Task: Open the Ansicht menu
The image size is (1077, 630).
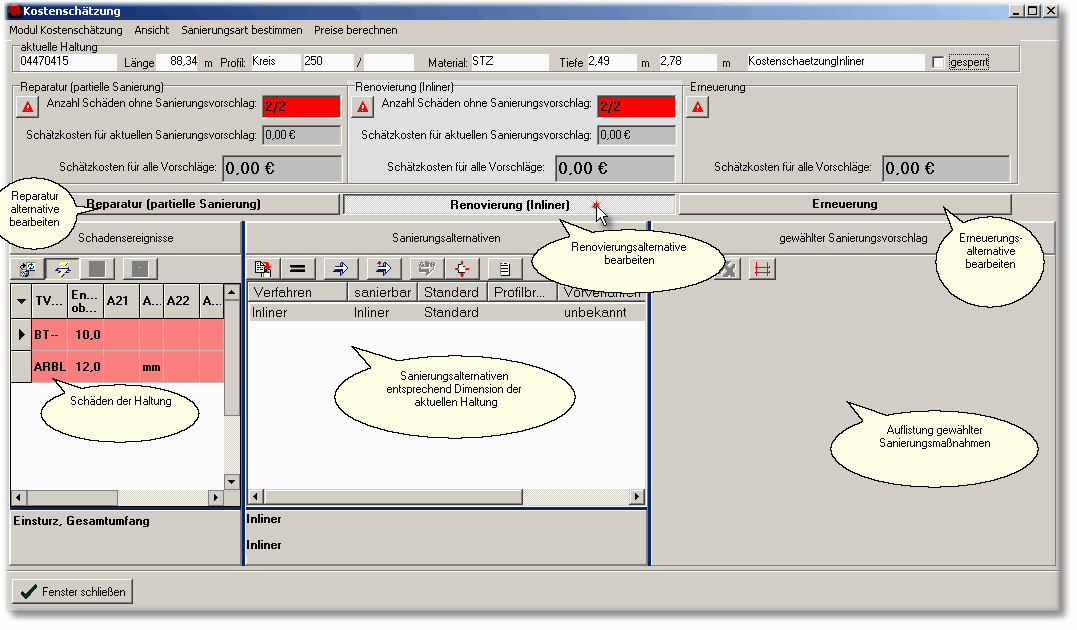Action: (151, 30)
